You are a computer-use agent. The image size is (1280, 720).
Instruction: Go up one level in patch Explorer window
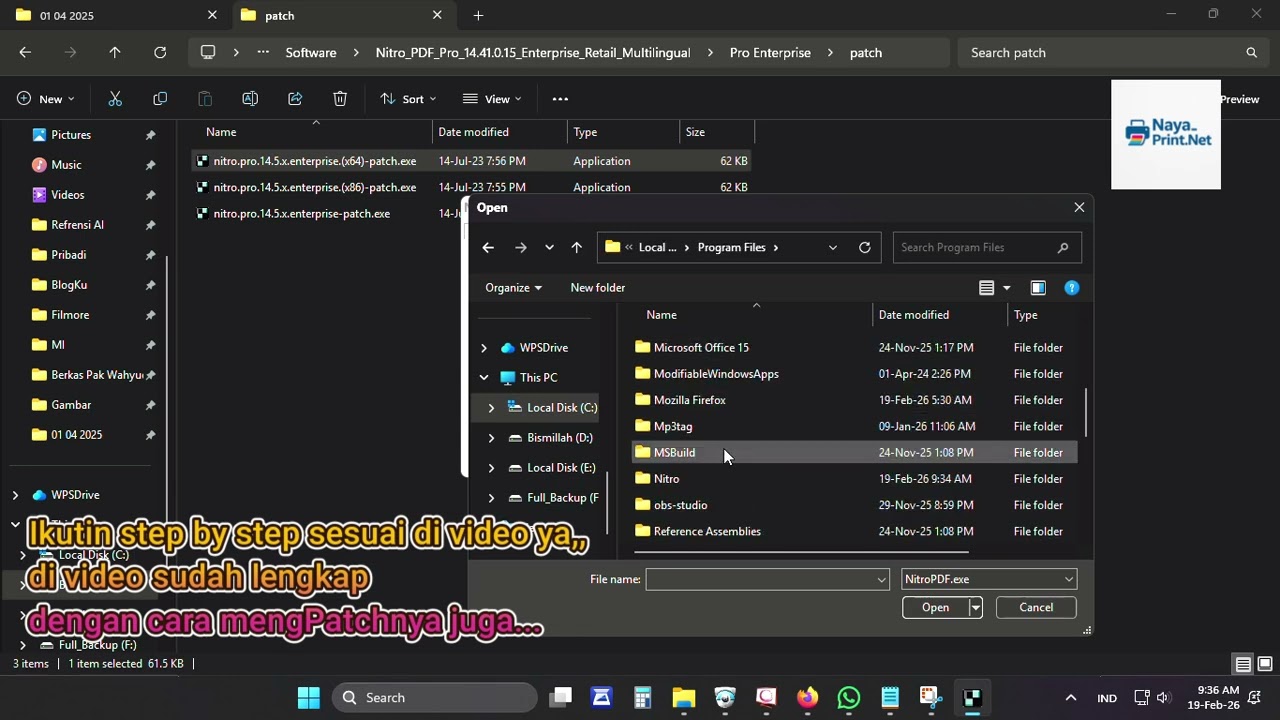[115, 52]
